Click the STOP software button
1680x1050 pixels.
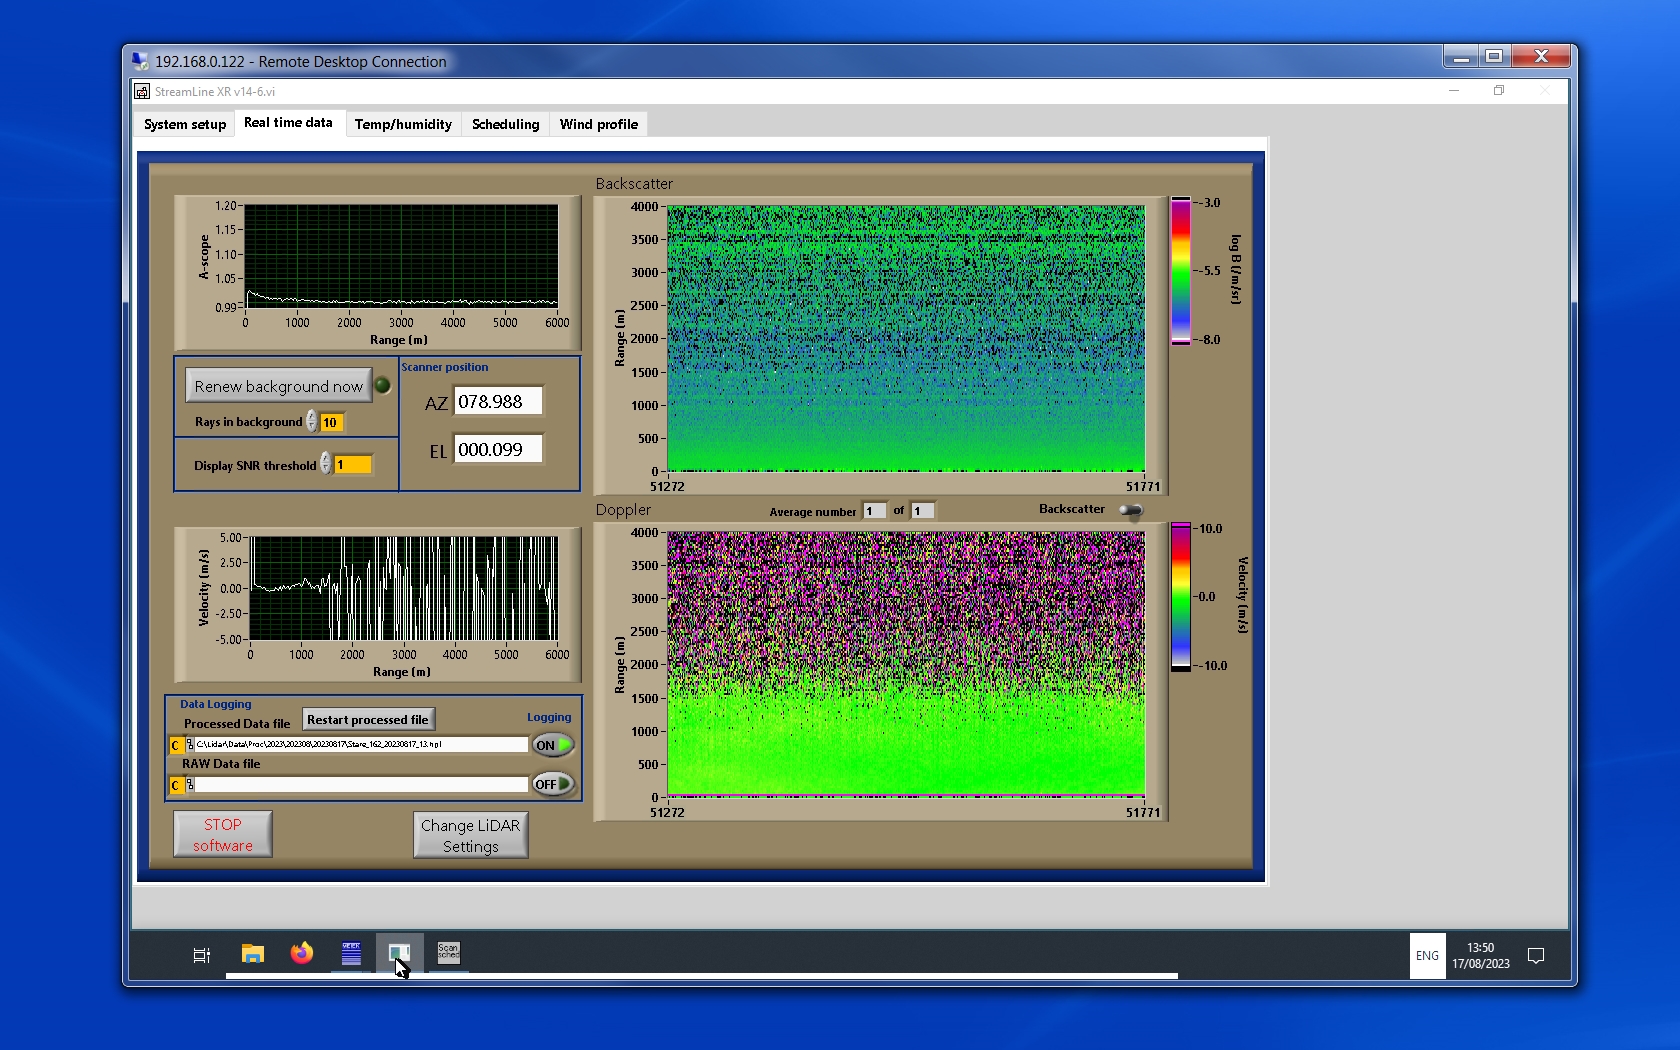[x=223, y=835]
